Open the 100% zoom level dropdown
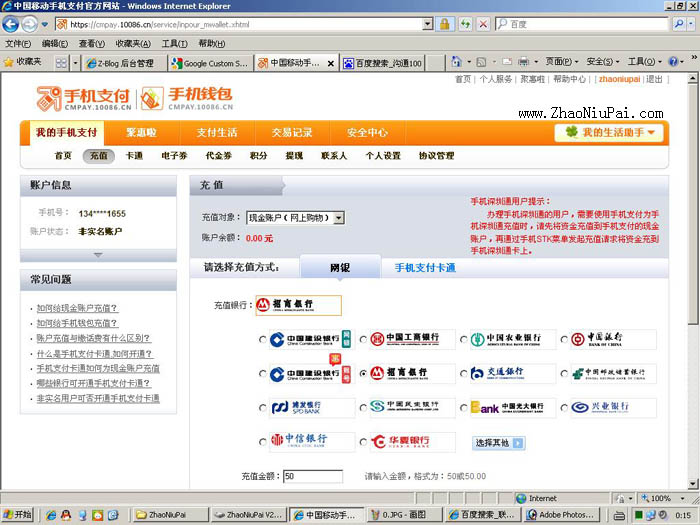The image size is (700, 525). (x=682, y=498)
